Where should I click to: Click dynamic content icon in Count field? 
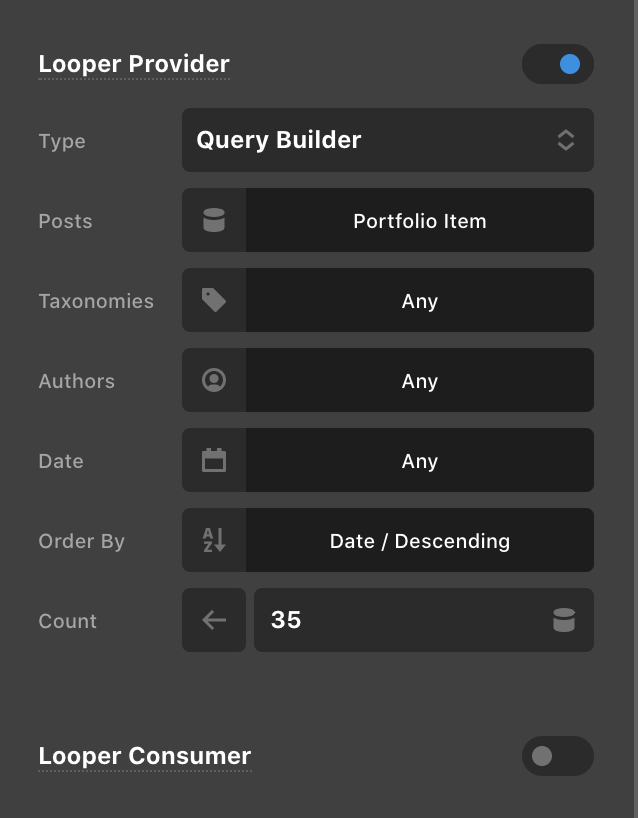point(564,620)
